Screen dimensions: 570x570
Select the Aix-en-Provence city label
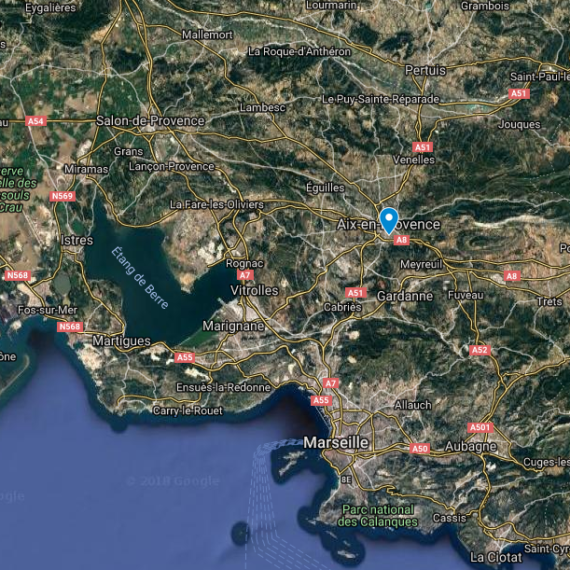point(389,224)
